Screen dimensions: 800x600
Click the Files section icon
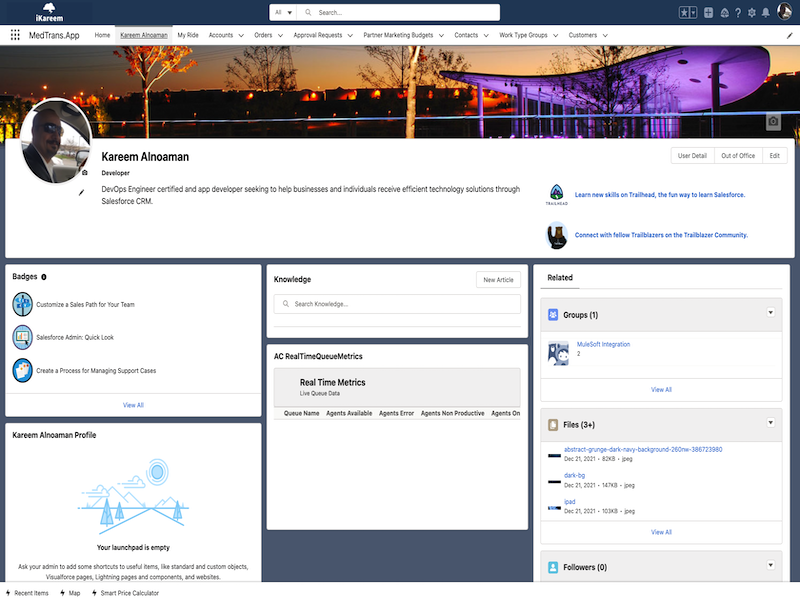coord(553,425)
